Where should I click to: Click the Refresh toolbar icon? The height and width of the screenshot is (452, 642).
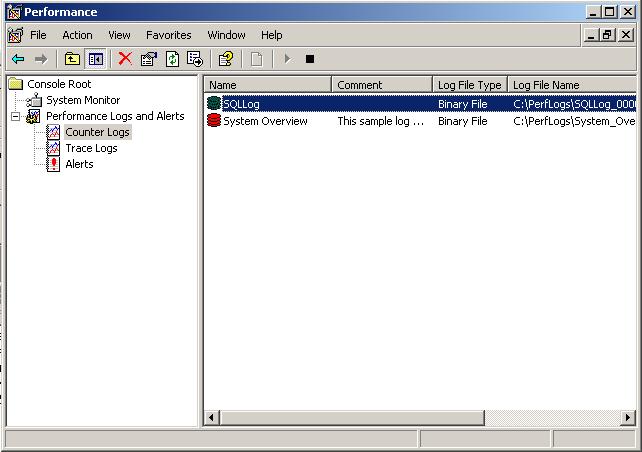pos(172,59)
